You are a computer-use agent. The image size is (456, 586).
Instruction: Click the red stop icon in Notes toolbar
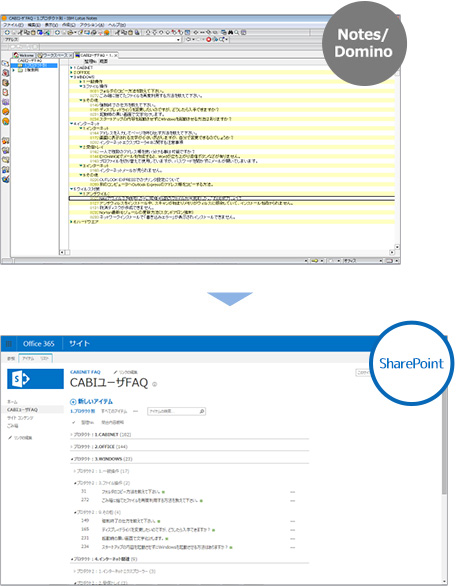(x=209, y=39)
